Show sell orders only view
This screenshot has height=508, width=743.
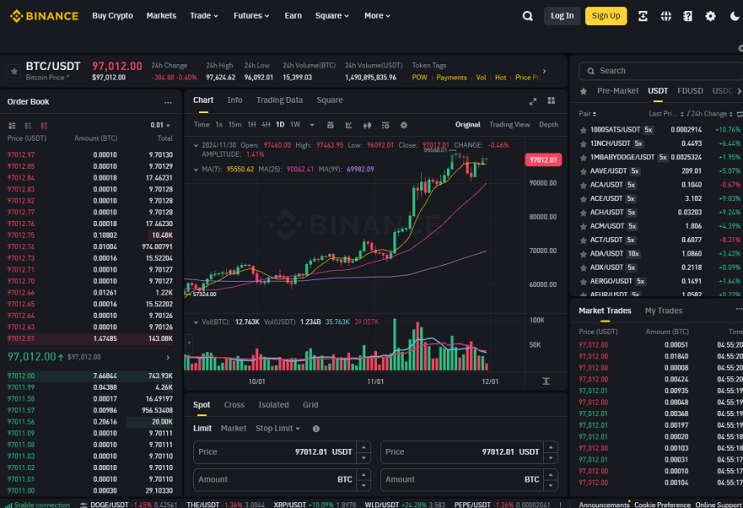pos(44,126)
